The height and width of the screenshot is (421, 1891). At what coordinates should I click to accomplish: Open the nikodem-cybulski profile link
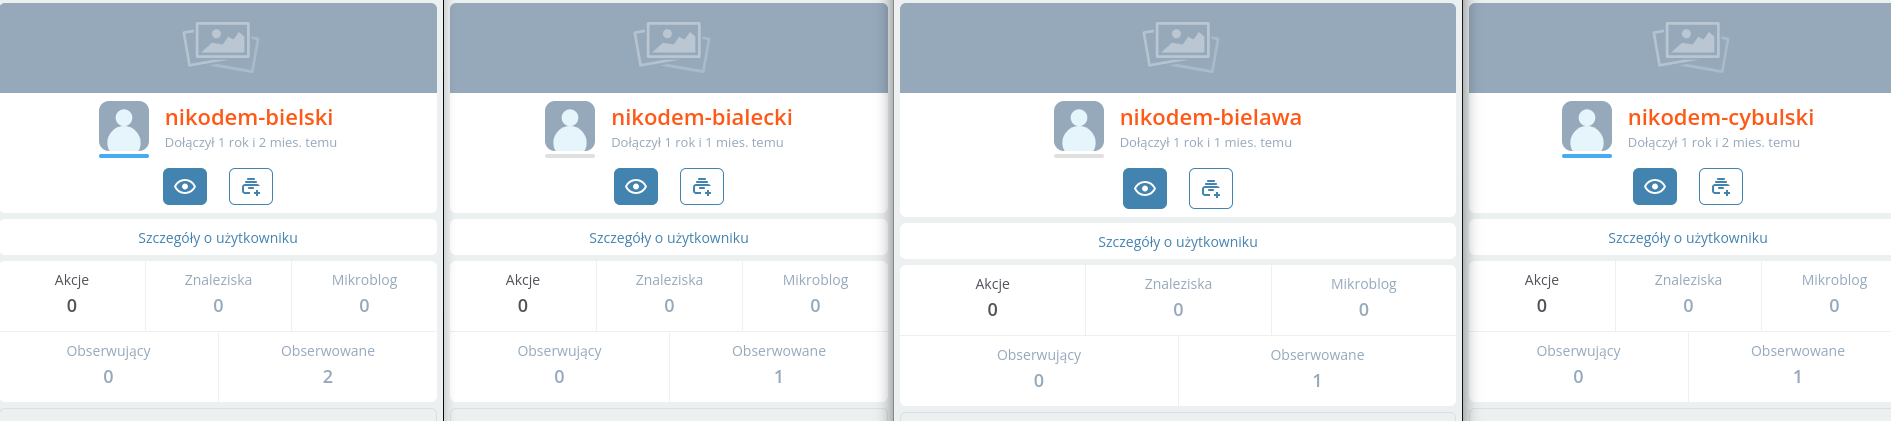[x=1720, y=118]
